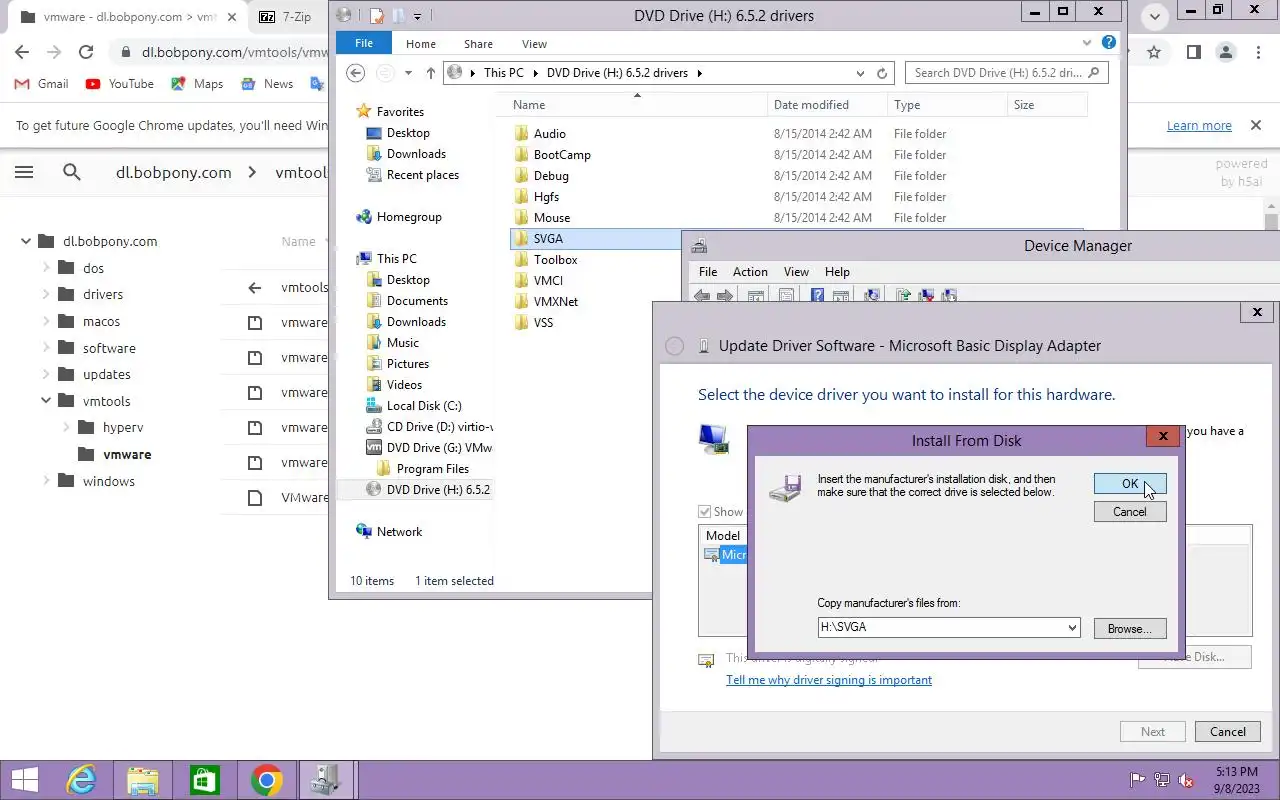Open the Chrome profile icon
Image resolution: width=1280 pixels, height=800 pixels.
coord(1225,52)
